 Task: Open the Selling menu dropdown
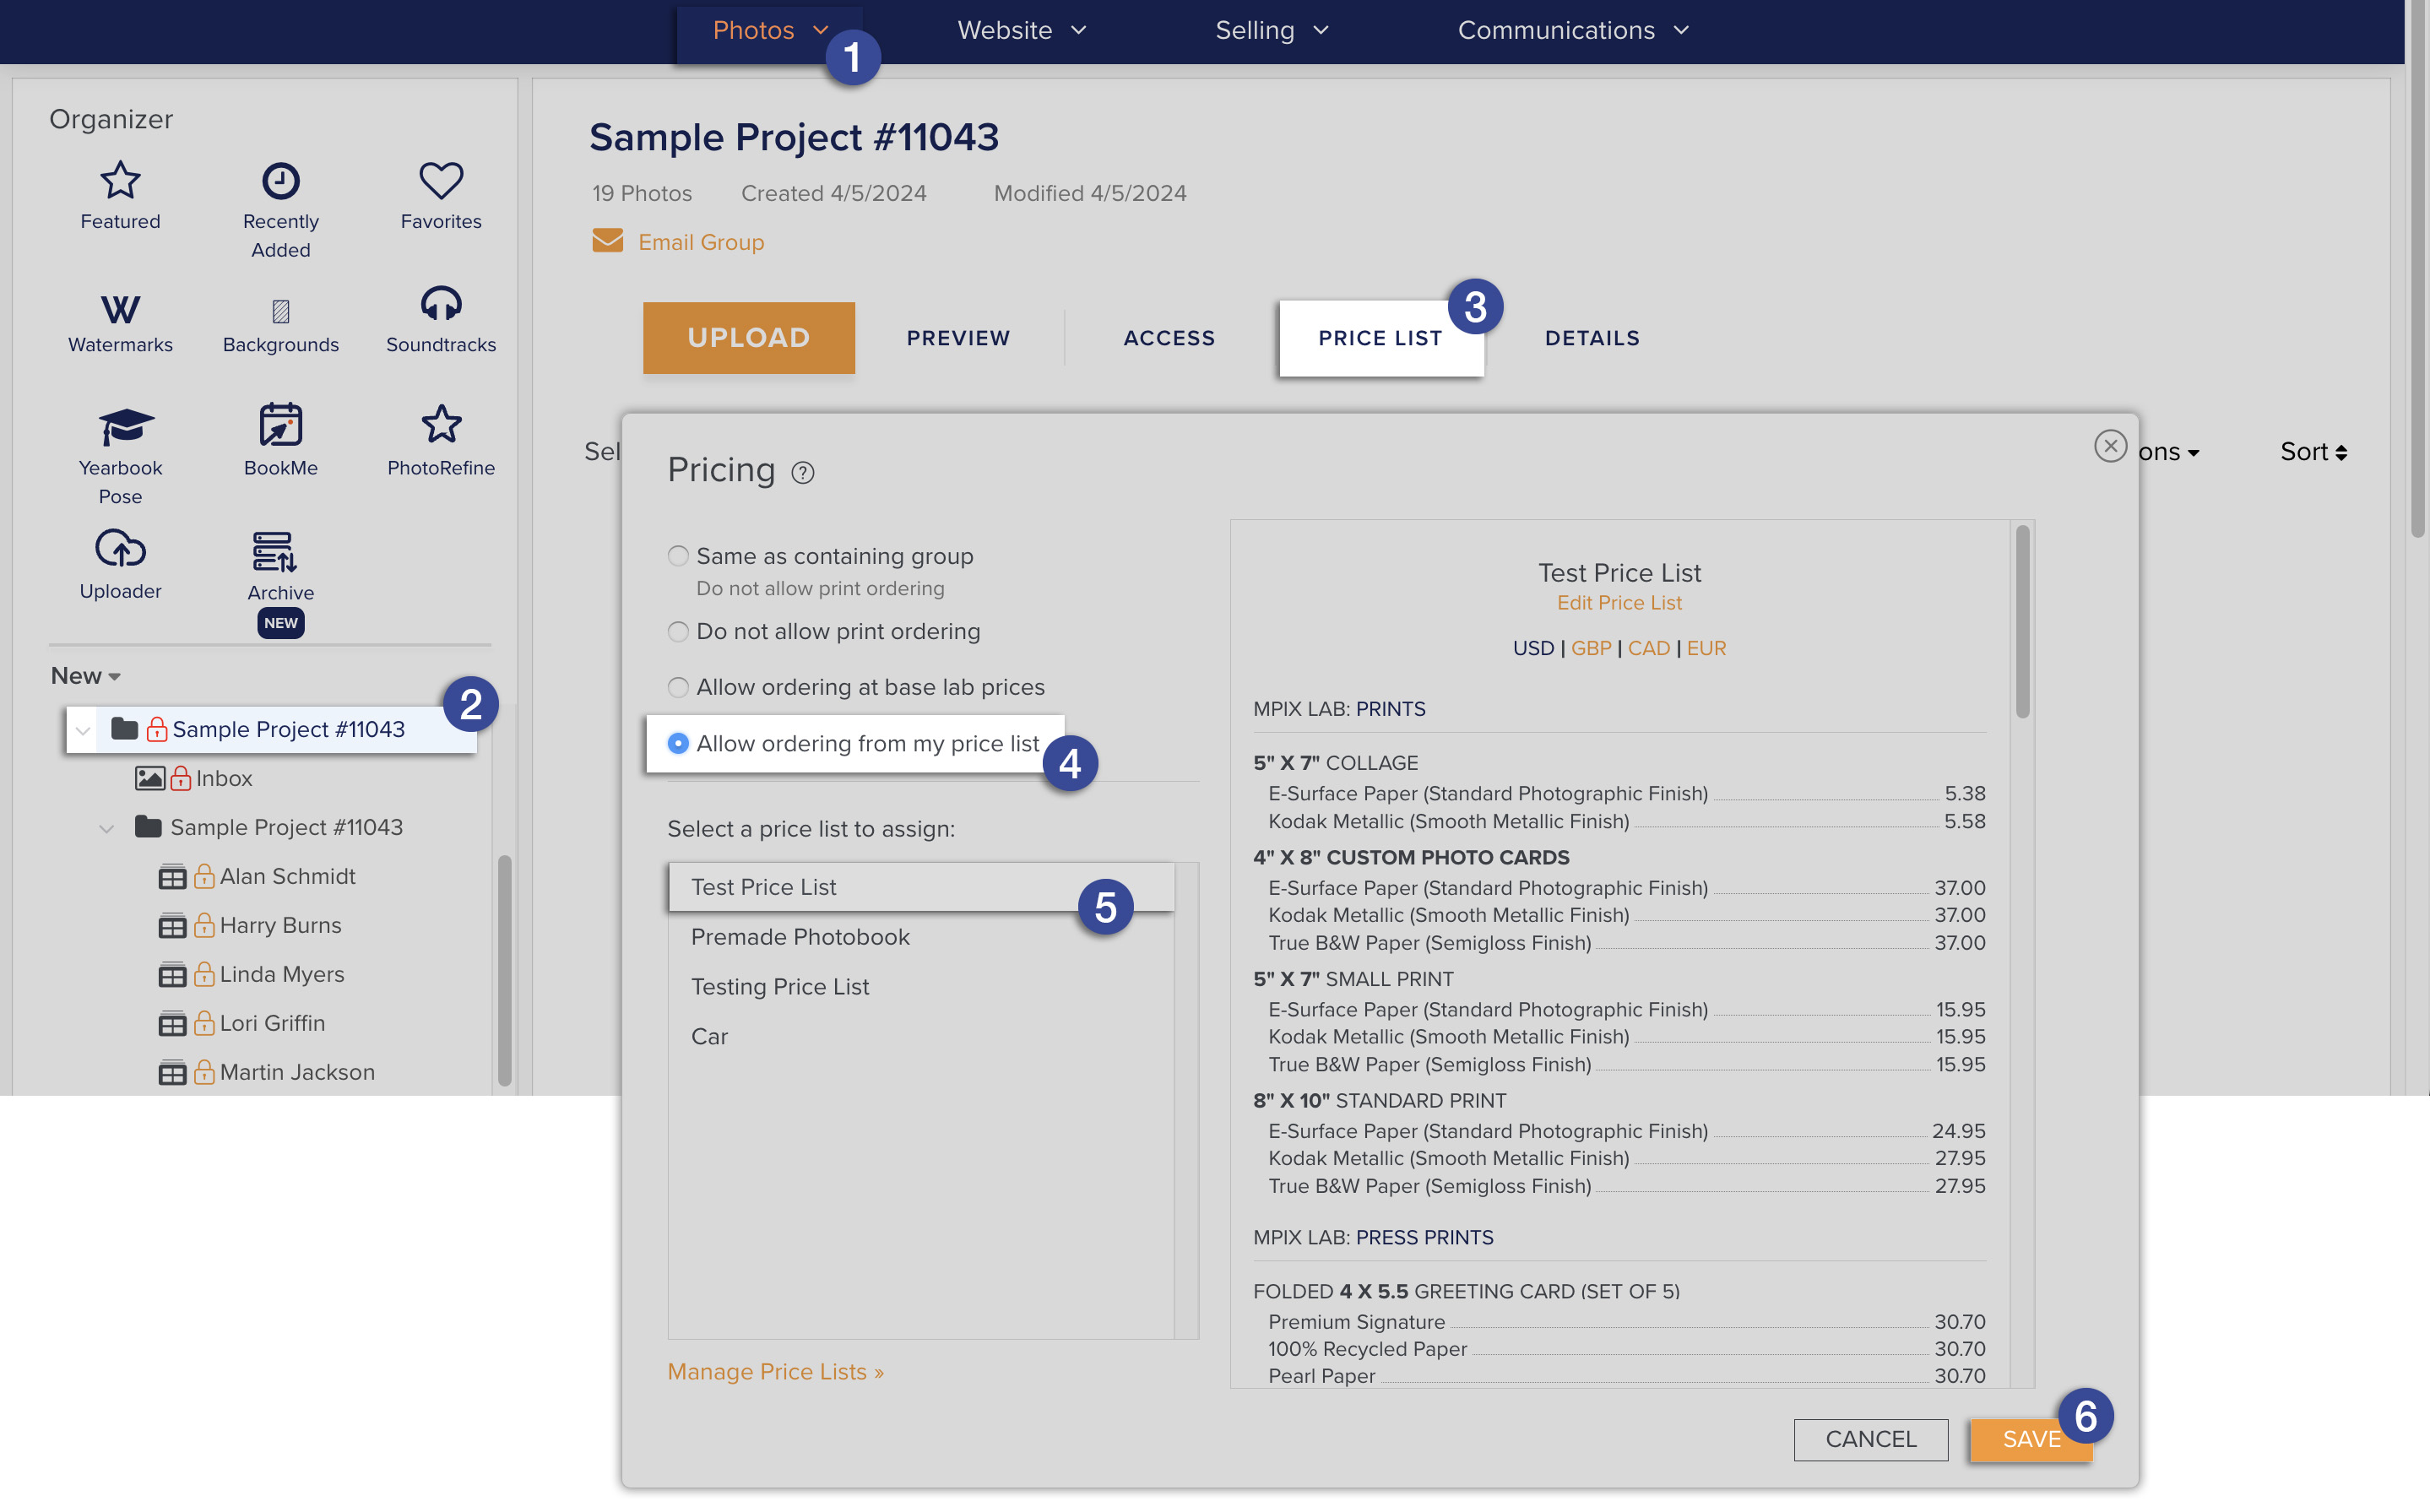pos(1272,31)
